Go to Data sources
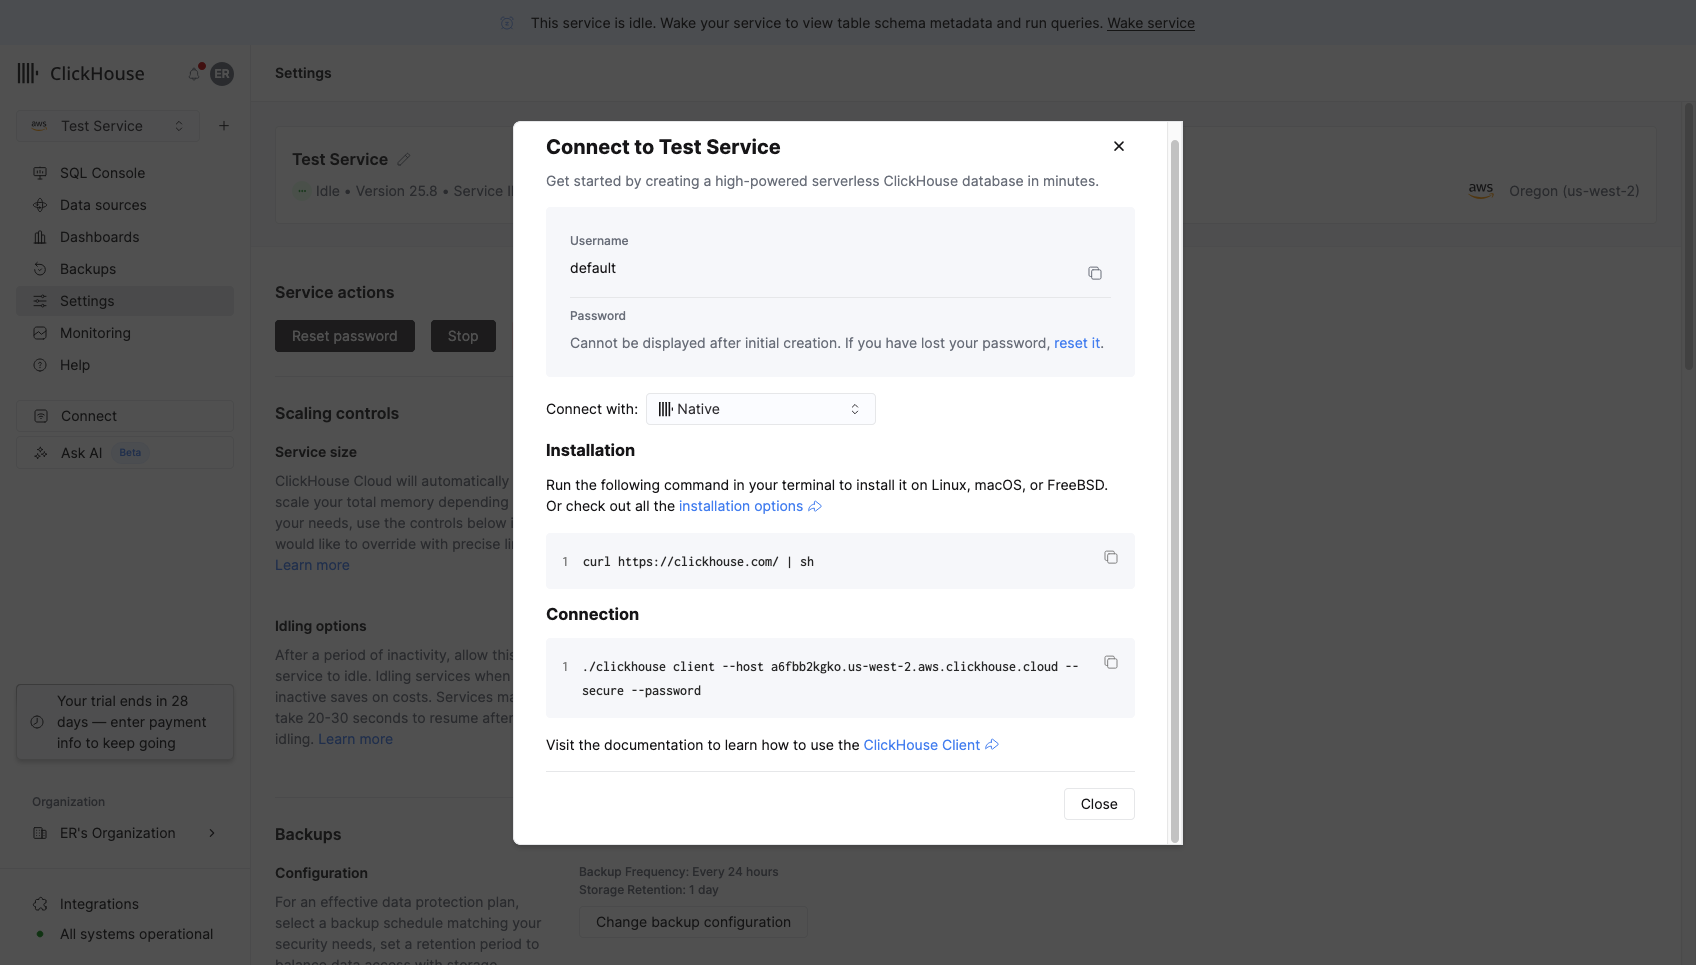Viewport: 1696px width, 965px height. point(125,205)
